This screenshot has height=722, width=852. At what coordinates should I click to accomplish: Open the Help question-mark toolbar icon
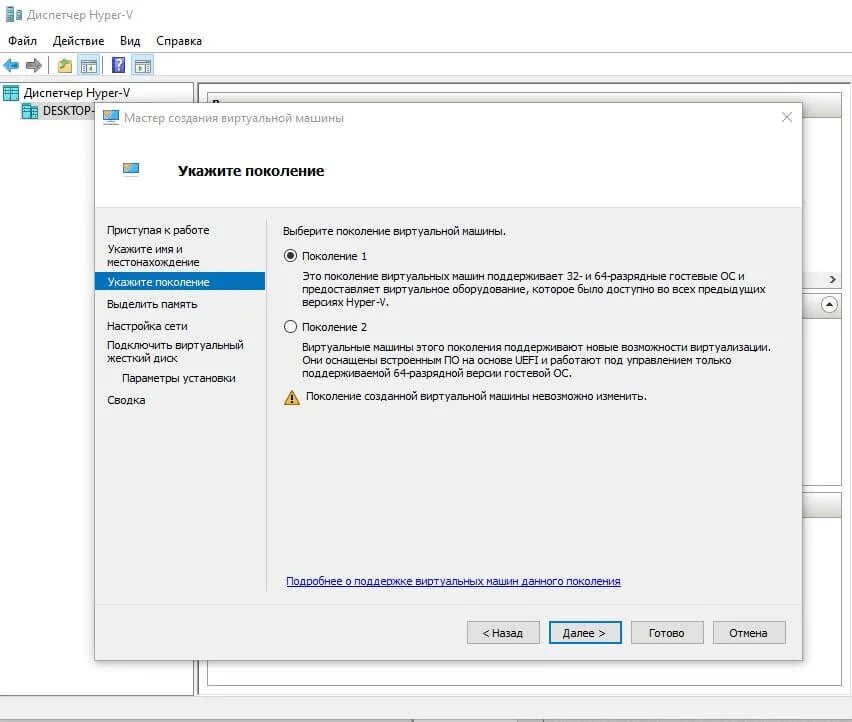click(x=118, y=65)
